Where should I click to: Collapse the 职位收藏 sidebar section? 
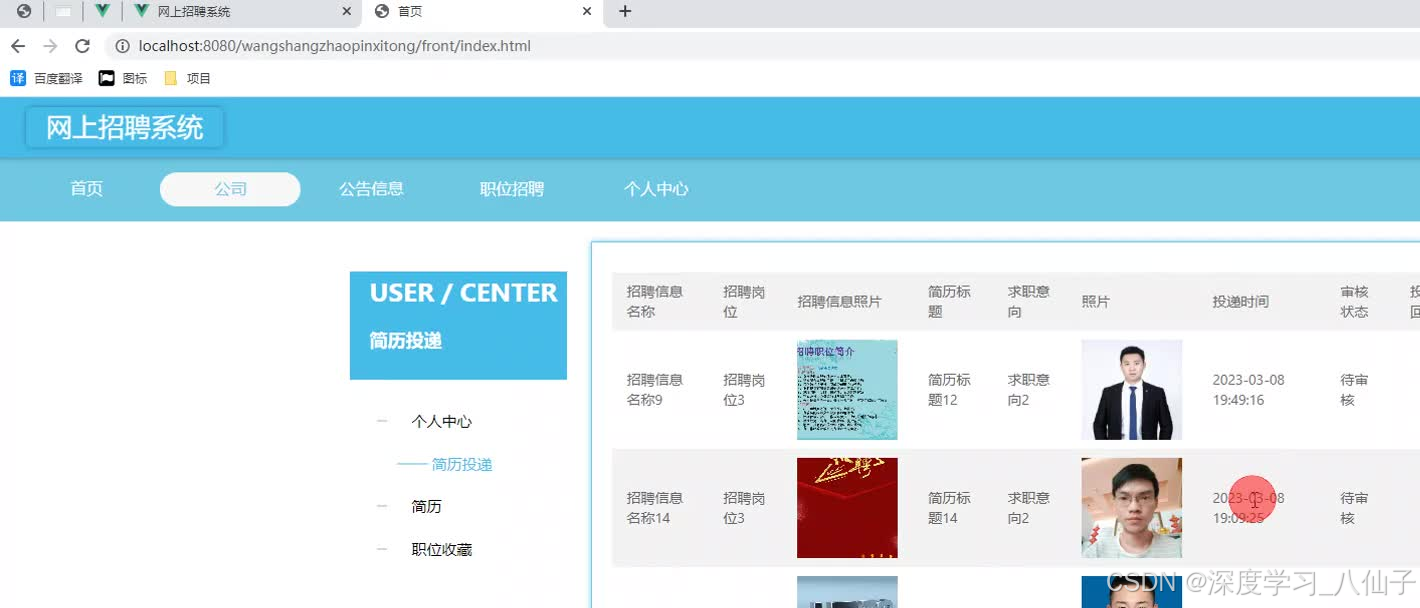381,549
